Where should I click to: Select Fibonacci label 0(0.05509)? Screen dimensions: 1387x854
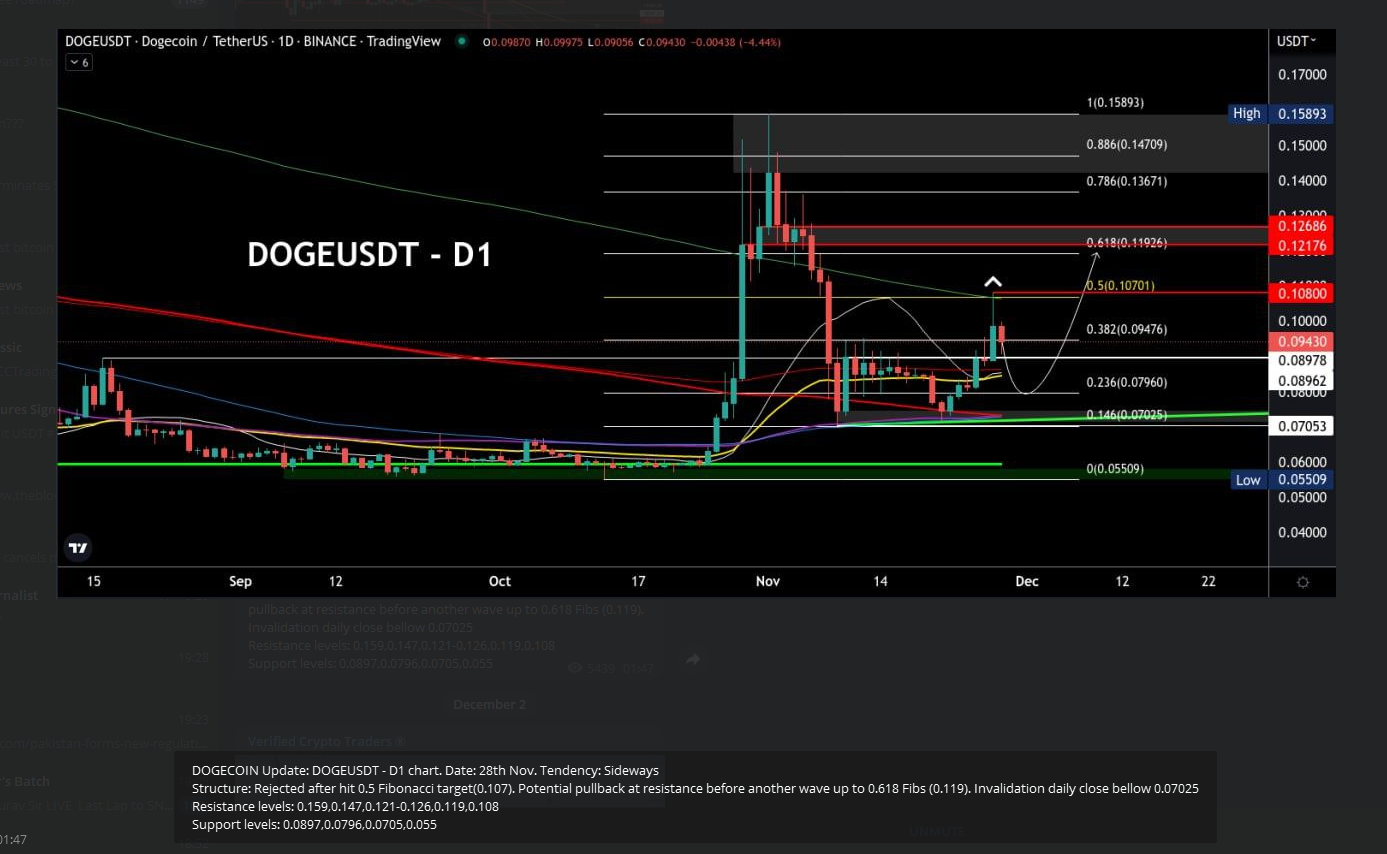point(1115,469)
